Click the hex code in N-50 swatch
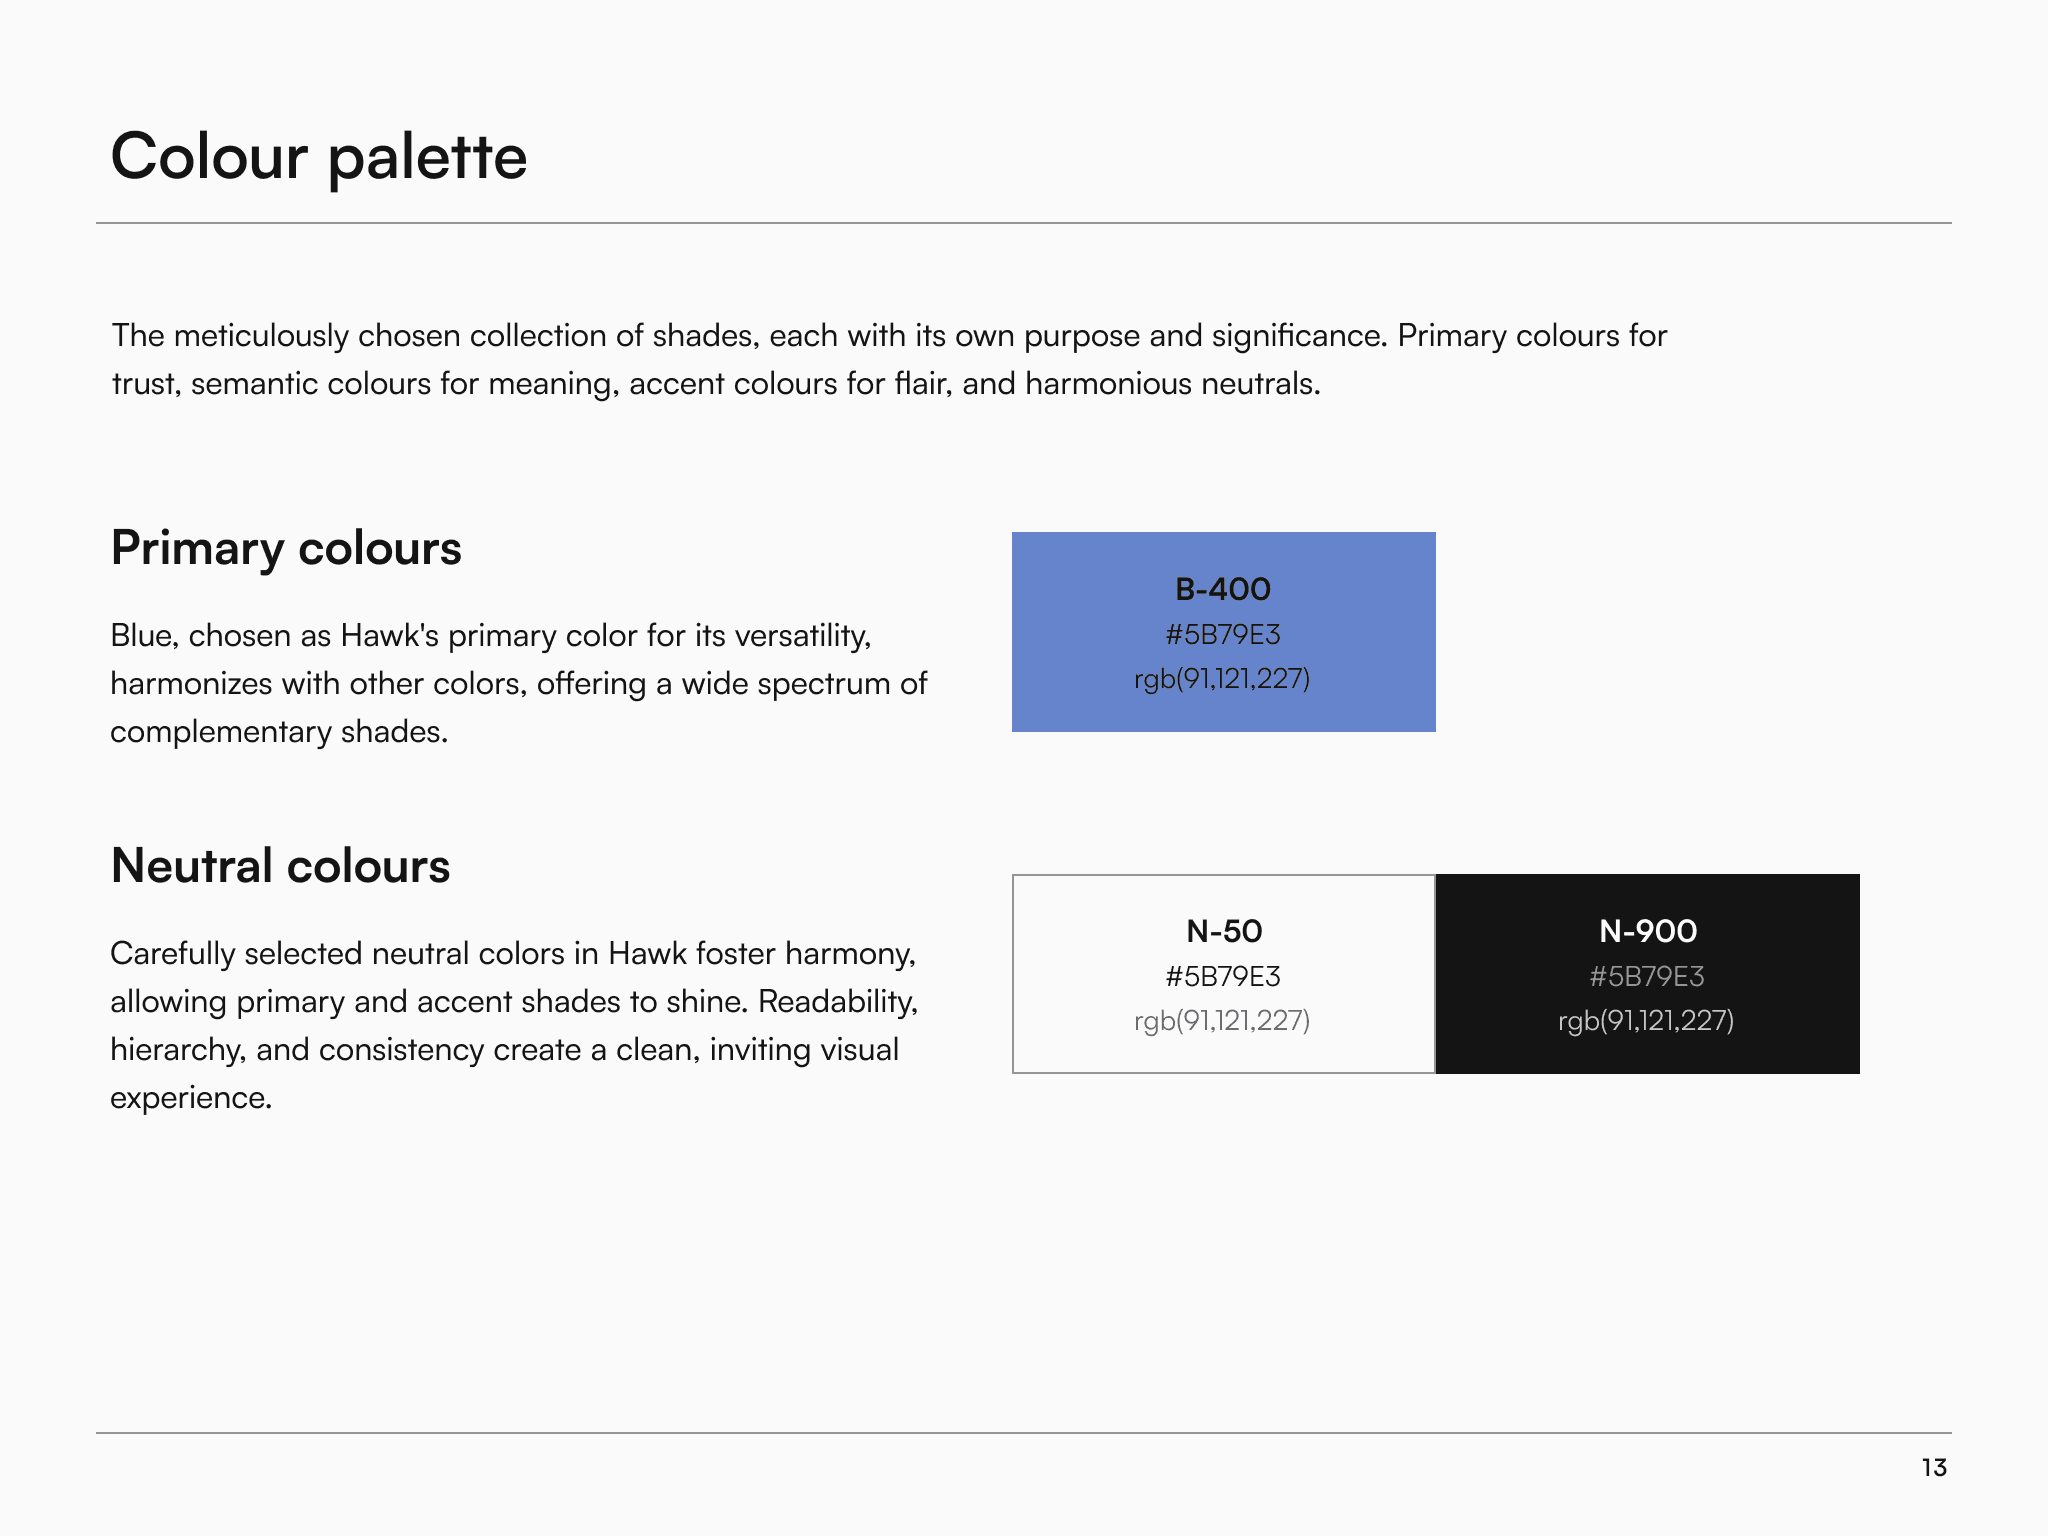 (x=1223, y=976)
